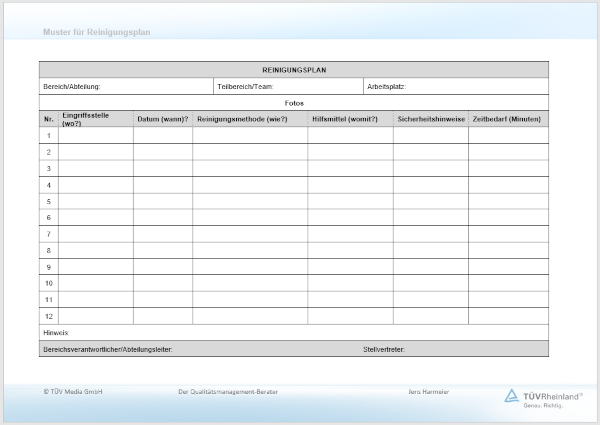Image resolution: width=600 pixels, height=425 pixels.
Task: Select the Datum cell in row 5
Action: (x=162, y=201)
